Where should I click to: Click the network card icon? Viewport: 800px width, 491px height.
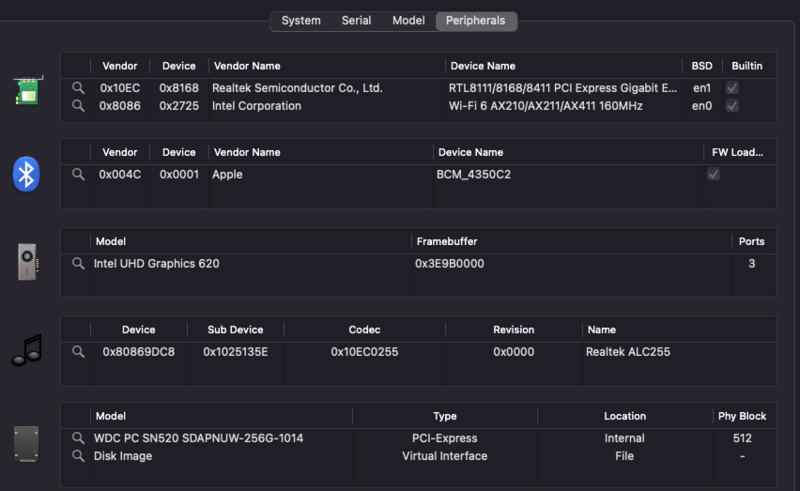[x=26, y=89]
